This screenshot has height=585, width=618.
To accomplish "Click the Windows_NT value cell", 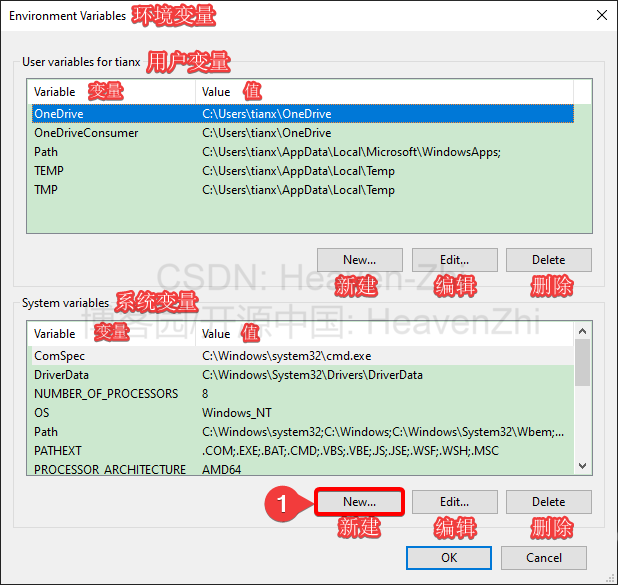I will [236, 413].
